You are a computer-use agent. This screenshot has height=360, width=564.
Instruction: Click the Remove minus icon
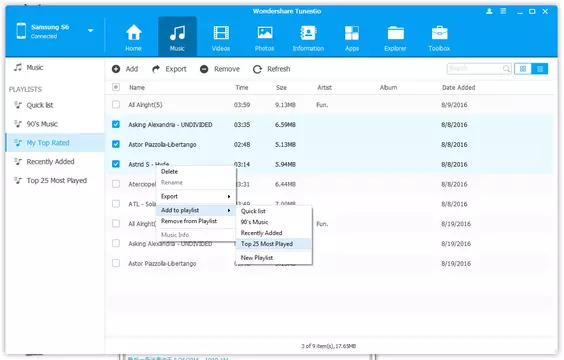(x=204, y=69)
